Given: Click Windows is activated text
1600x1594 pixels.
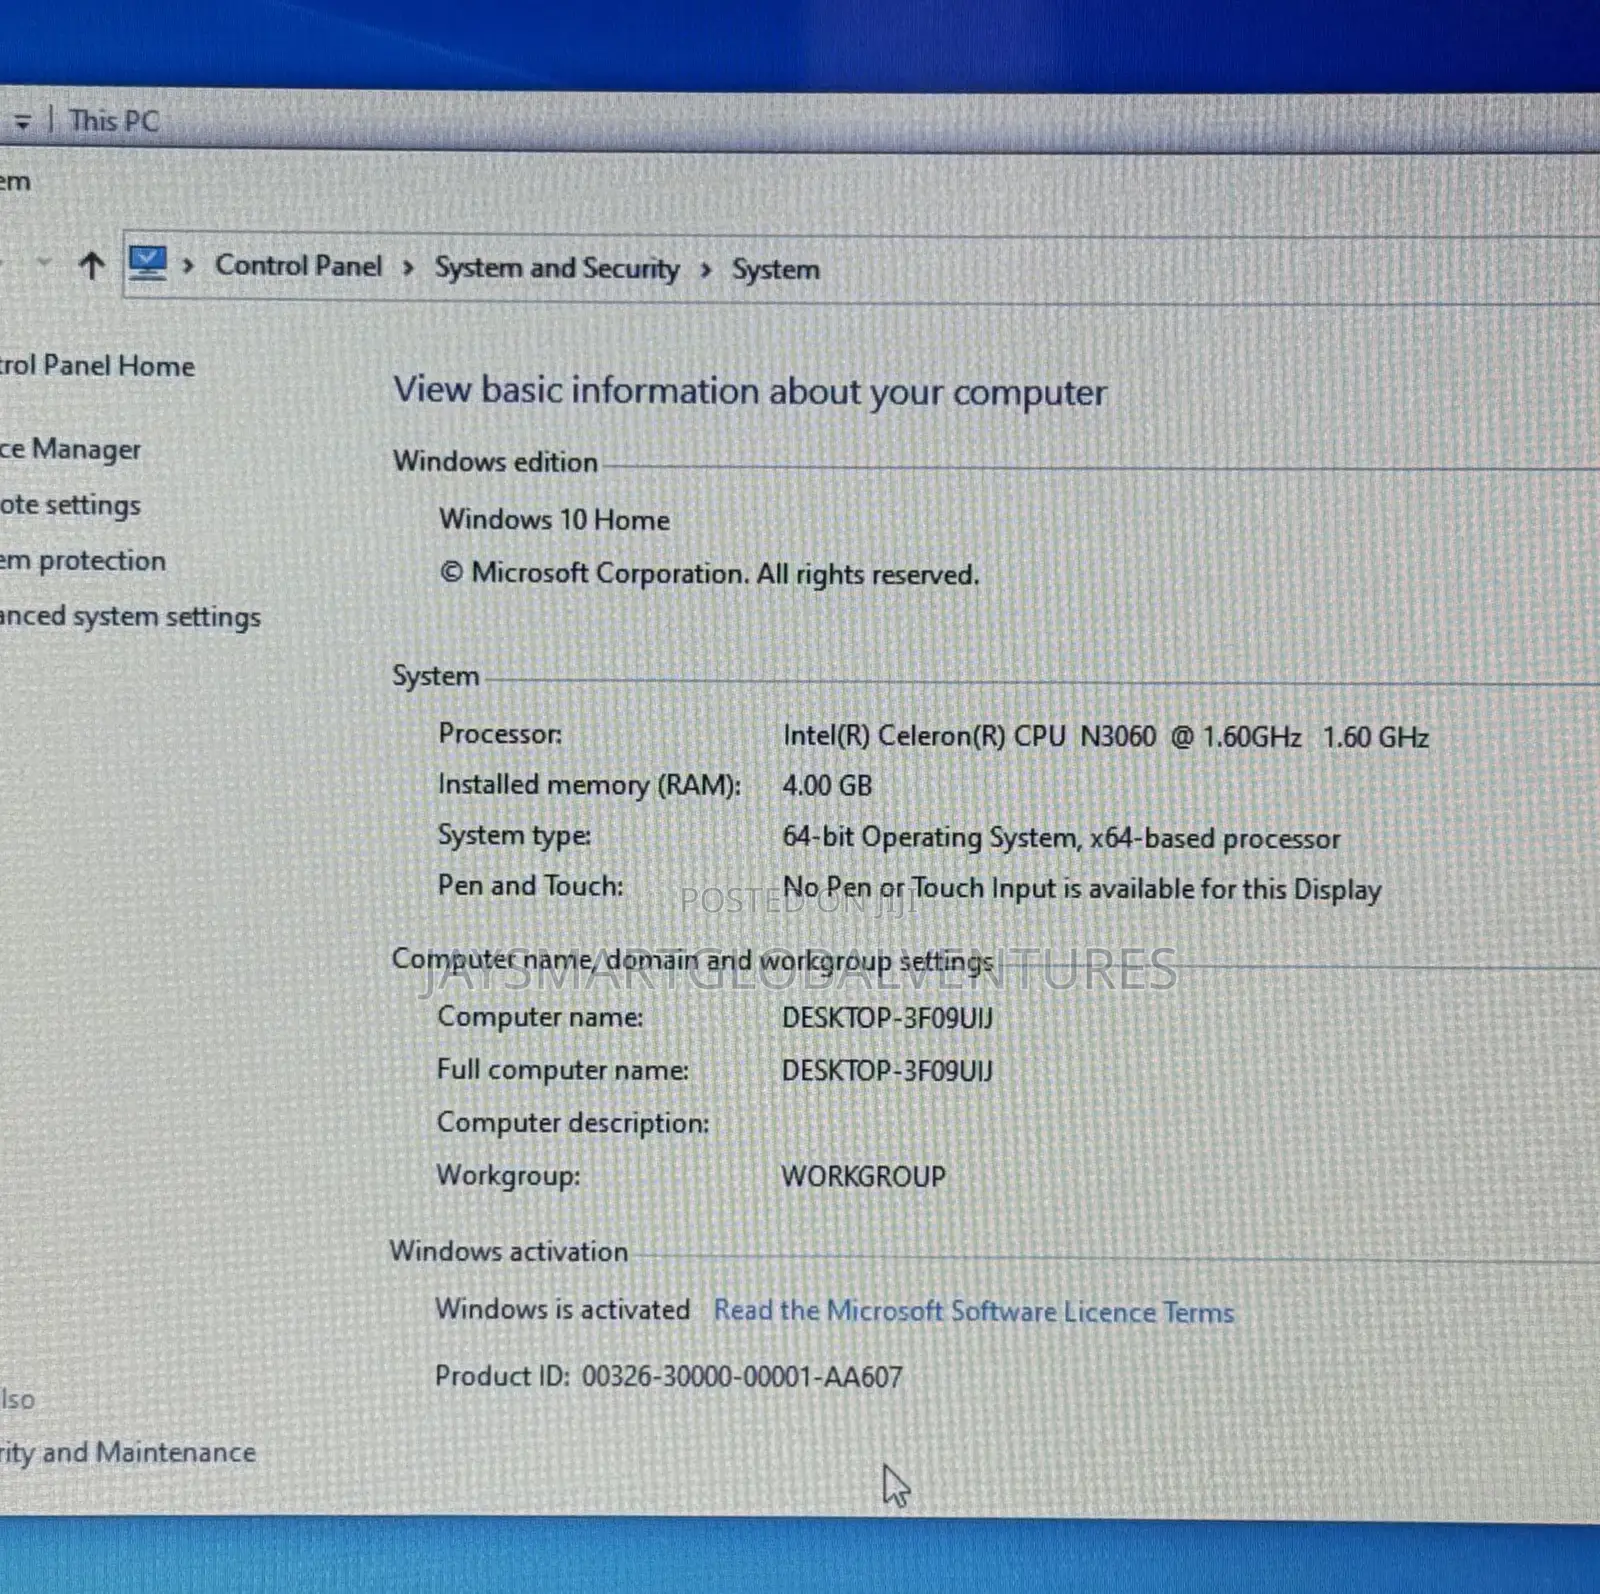Looking at the screenshot, I should tap(562, 1309).
